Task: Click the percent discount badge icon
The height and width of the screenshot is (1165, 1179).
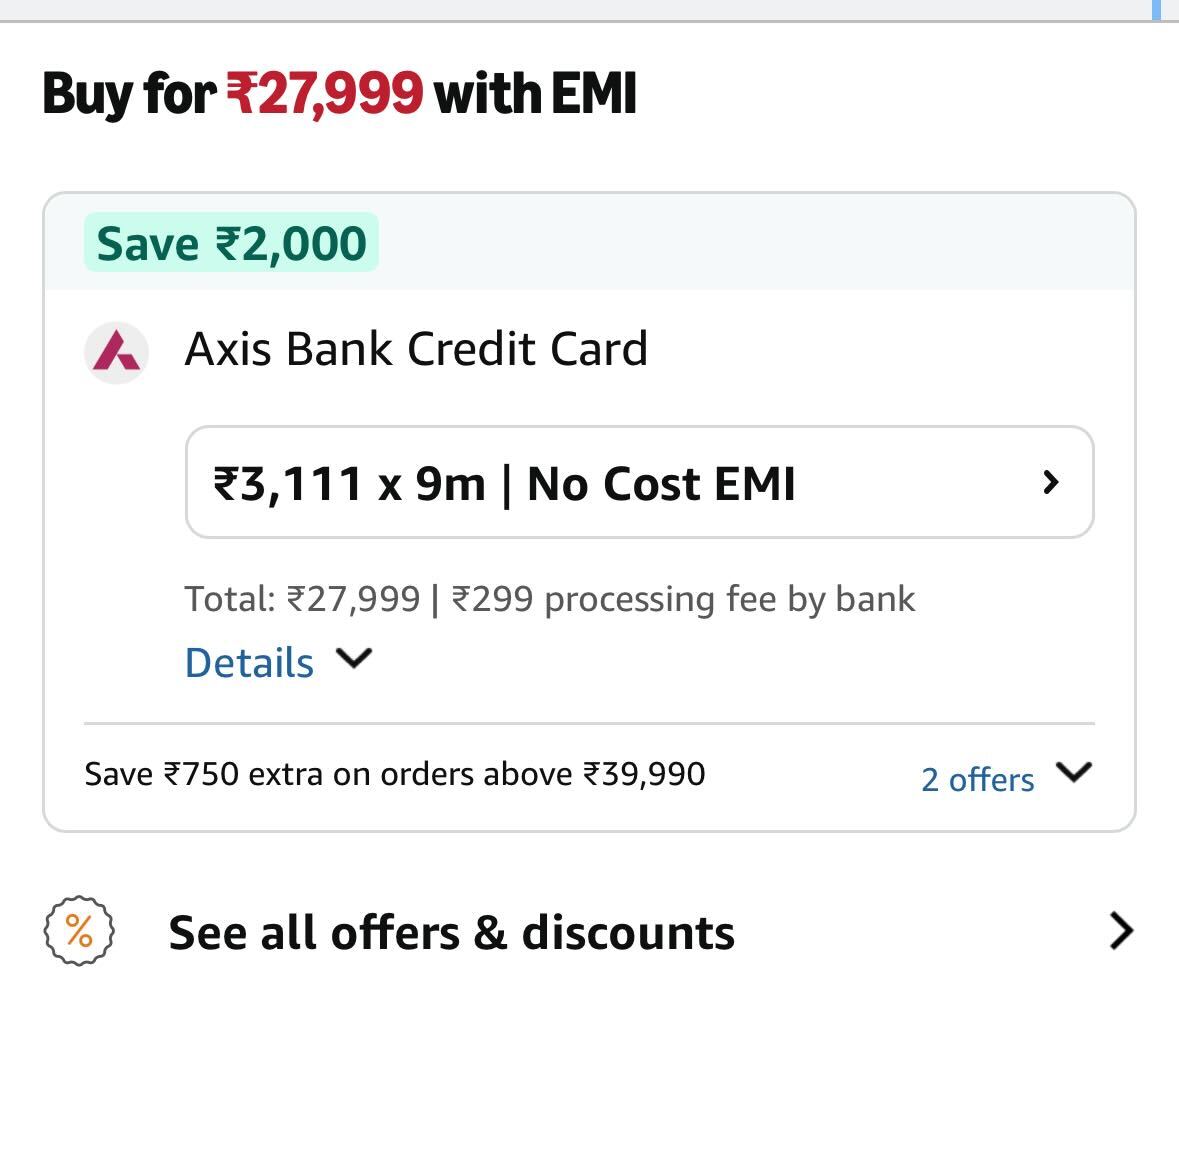Action: click(x=79, y=931)
